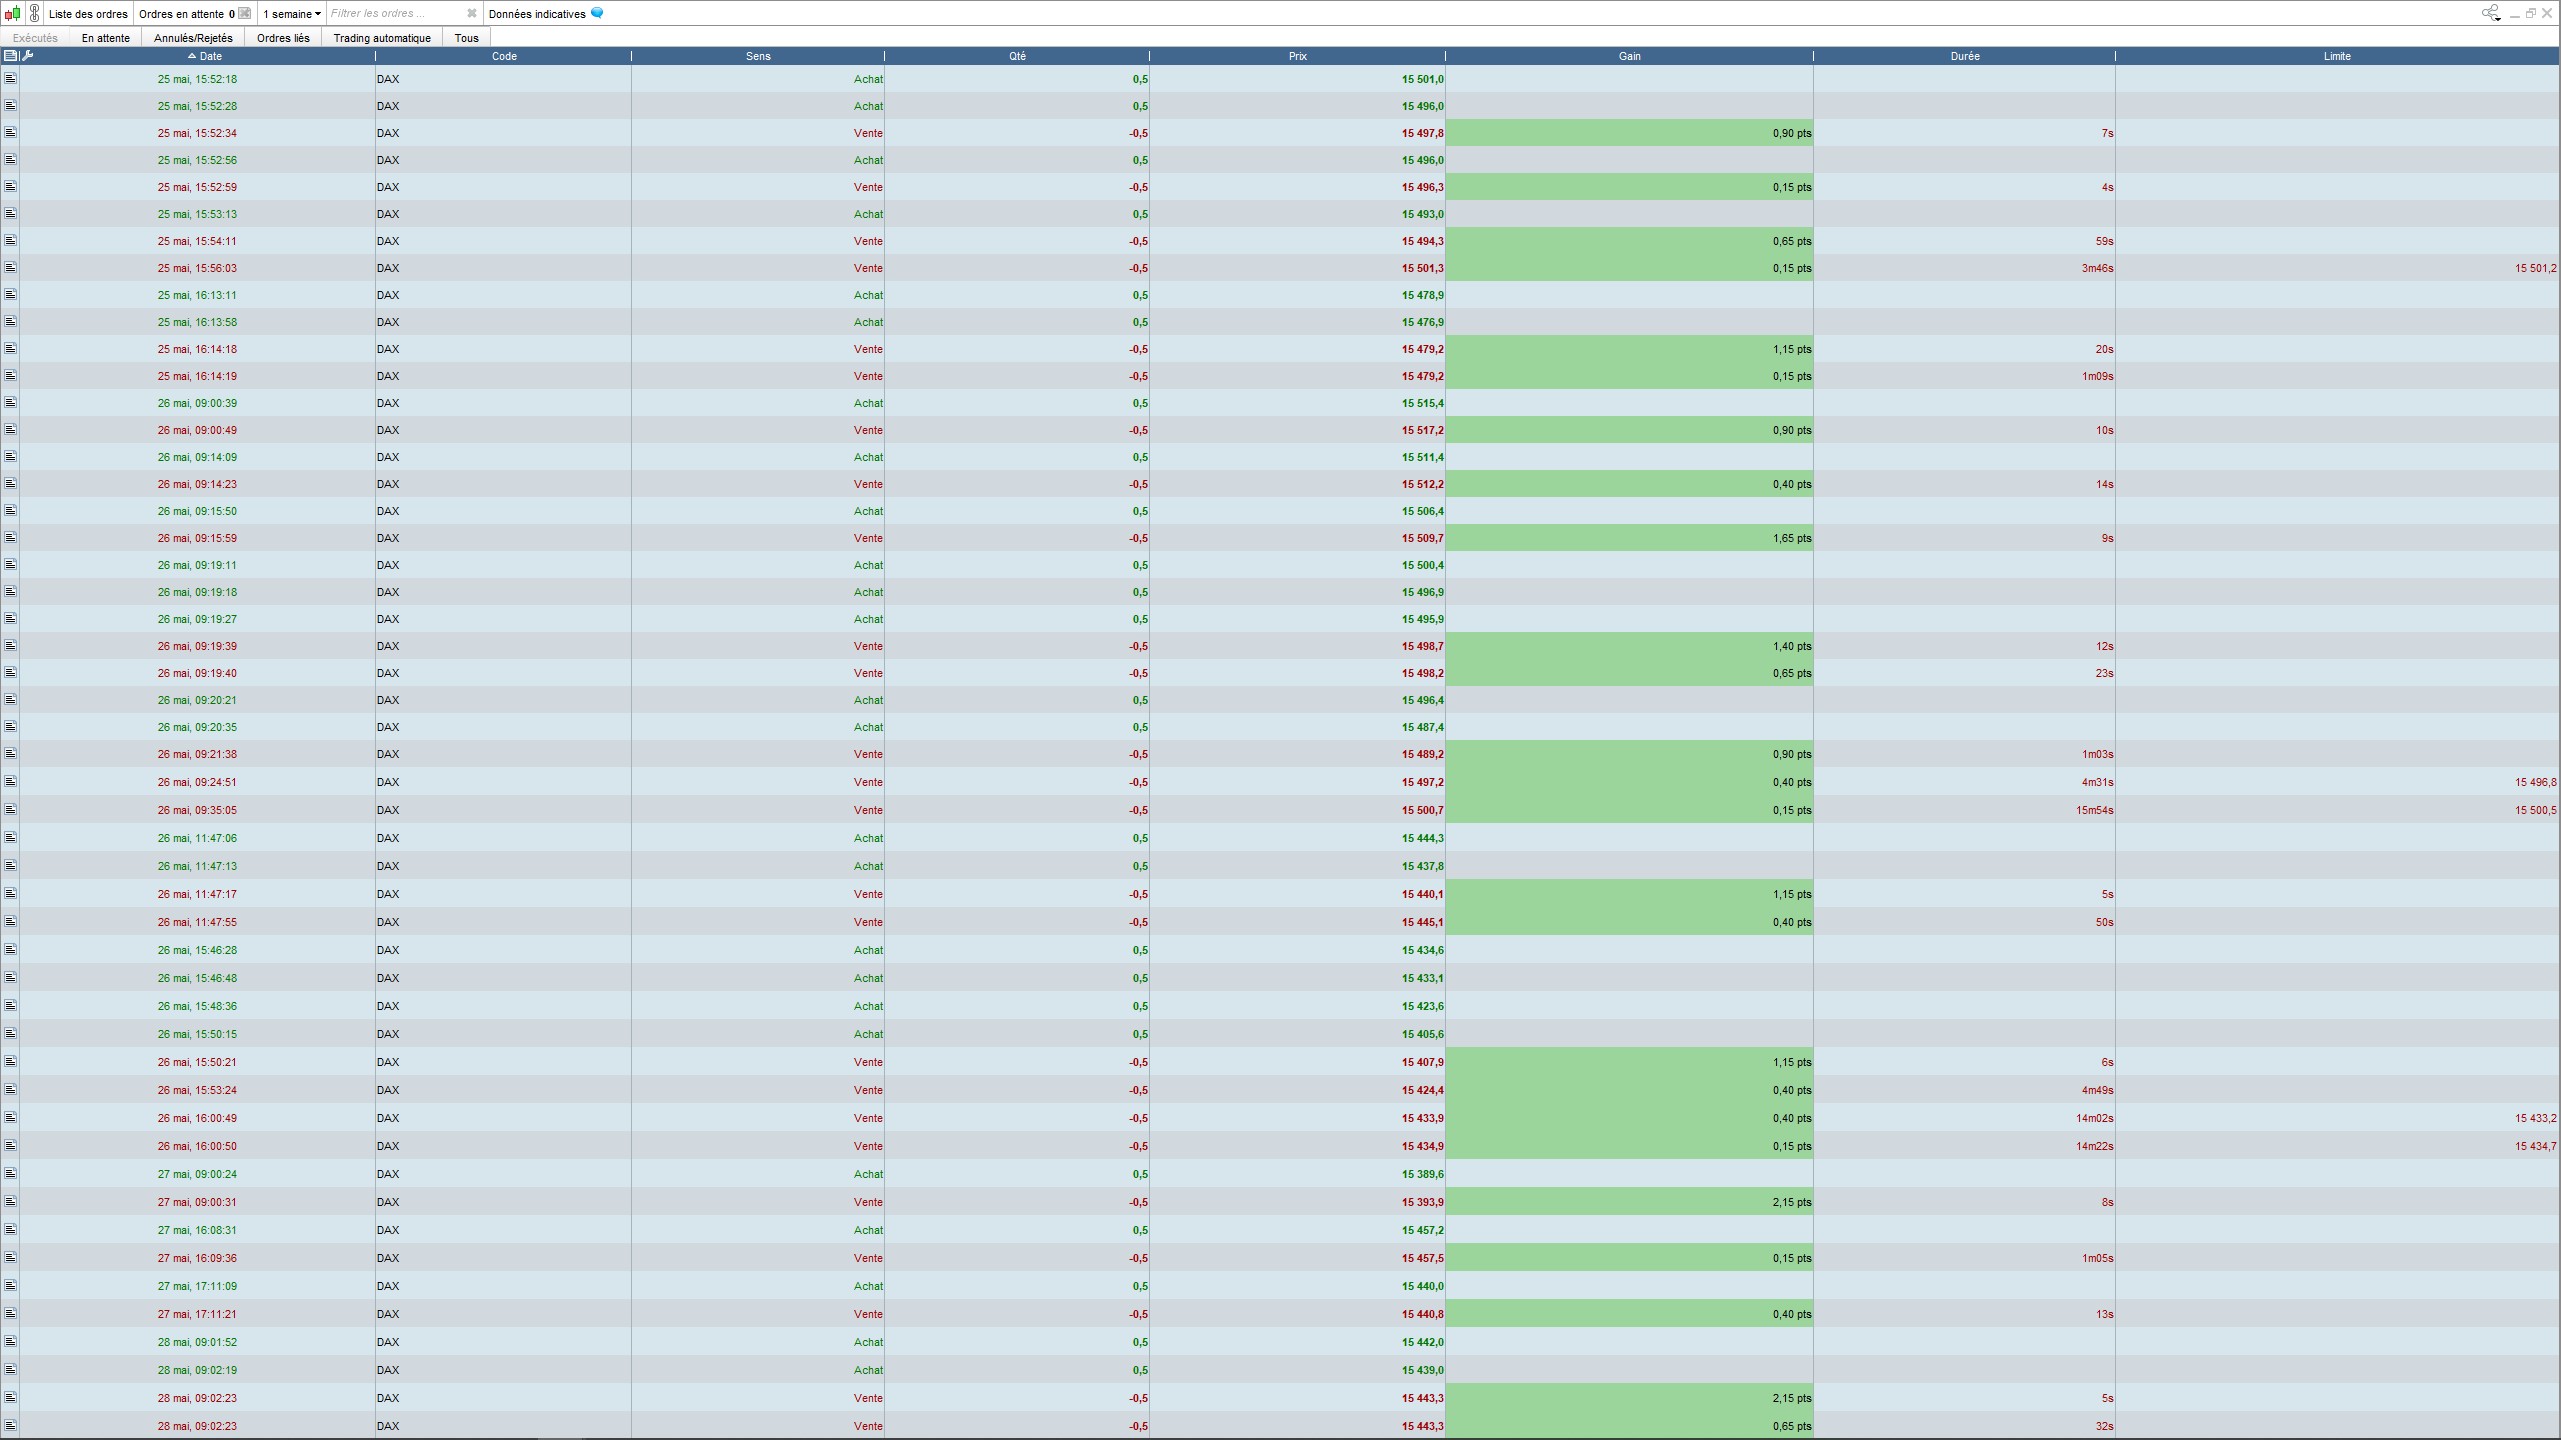Viewport: 2561px width, 1440px height.
Task: Click the chain link icon
Action: (x=35, y=14)
